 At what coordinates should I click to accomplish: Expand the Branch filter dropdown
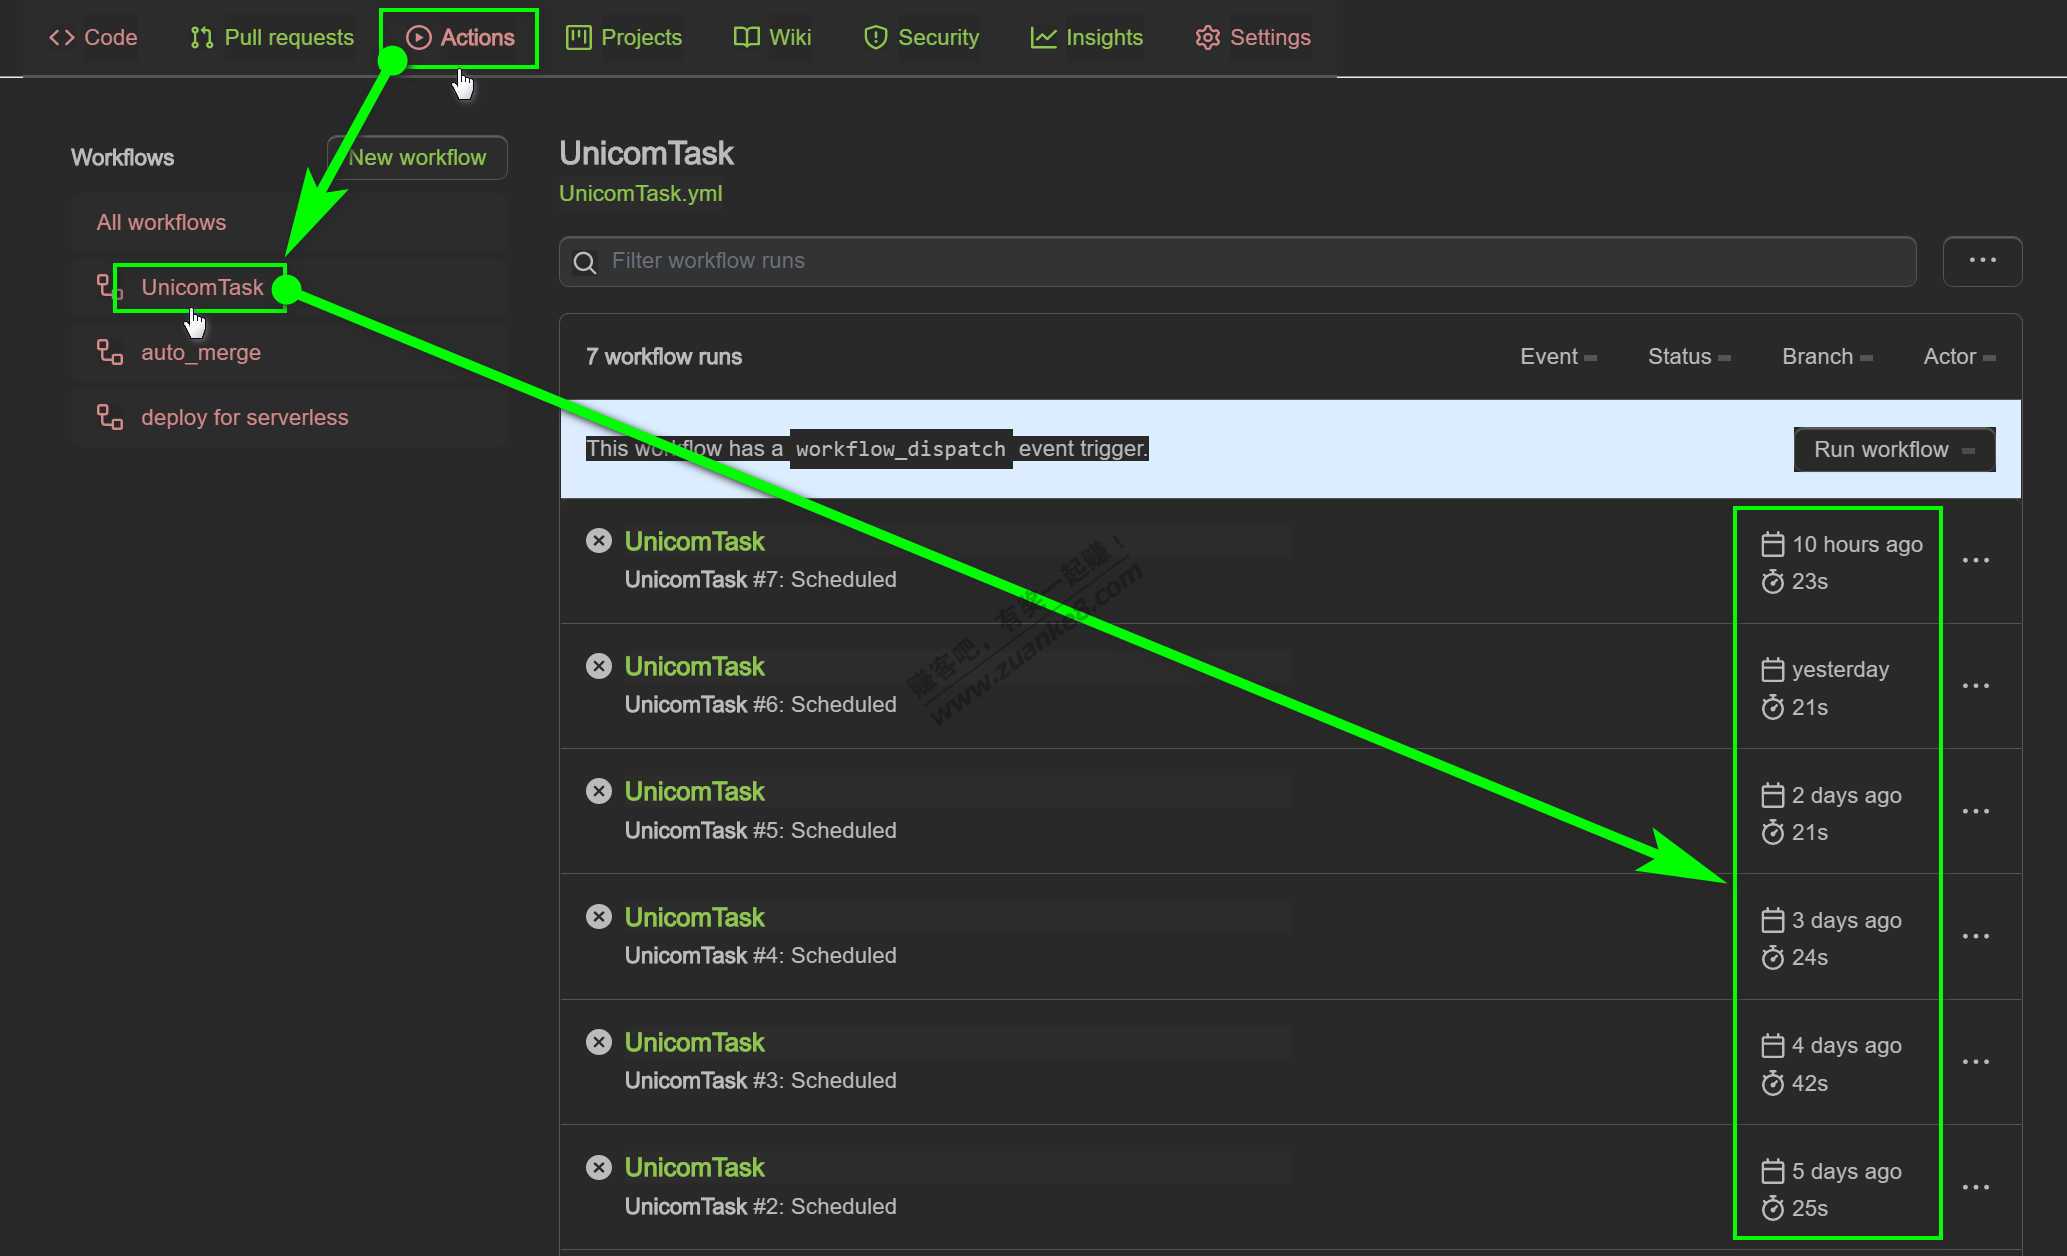[x=1827, y=357]
